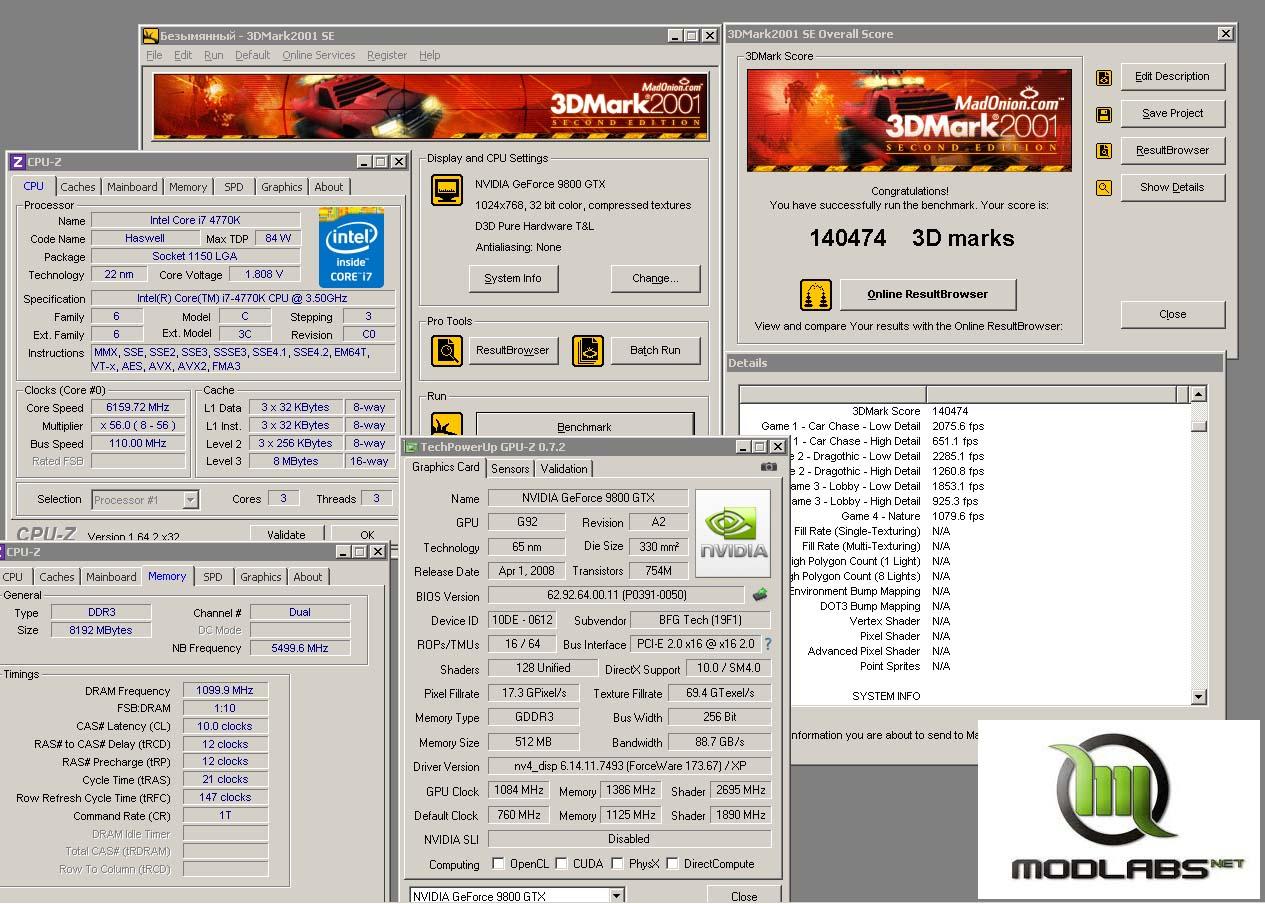Click the Edit Description icon

click(1104, 77)
